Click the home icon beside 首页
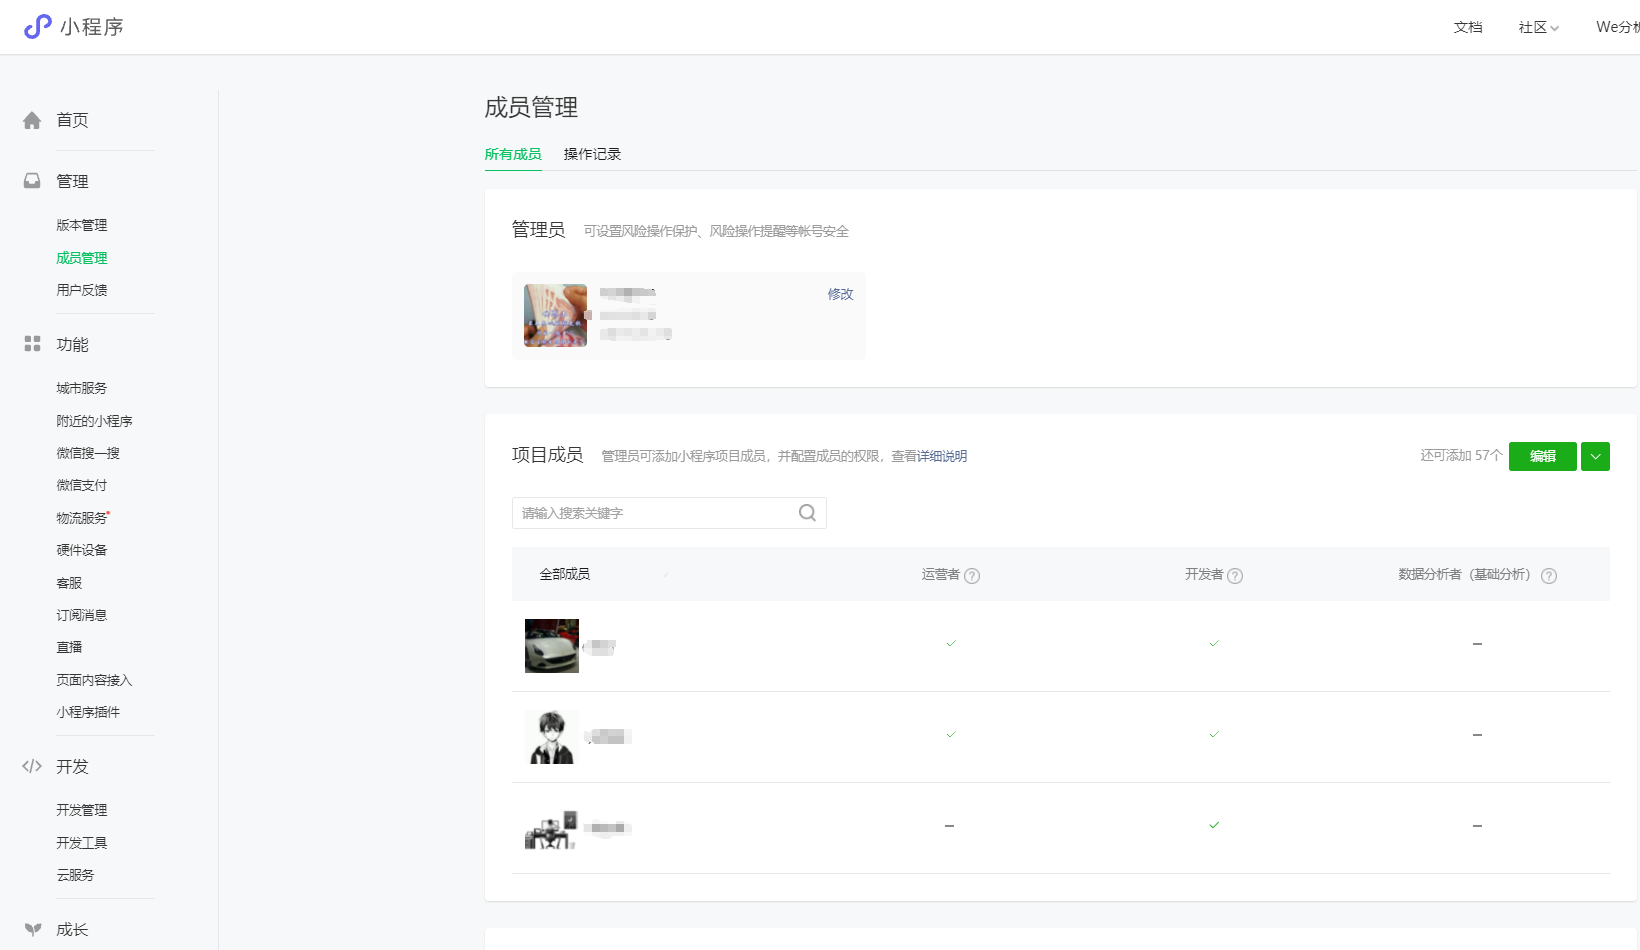Image resolution: width=1640 pixels, height=950 pixels. point(32,121)
